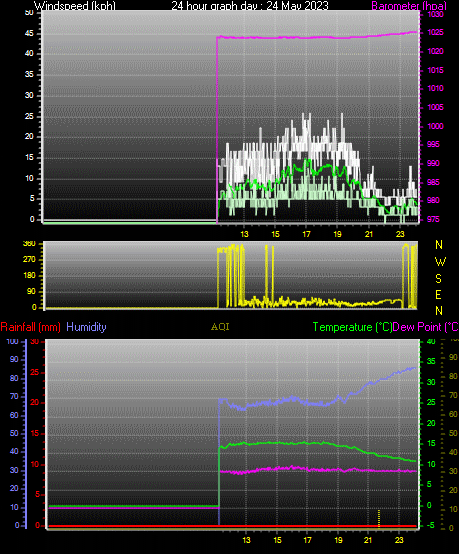Select the 1000 barometer scale value
Image resolution: width=459 pixels, height=554 pixels.
coord(435,126)
